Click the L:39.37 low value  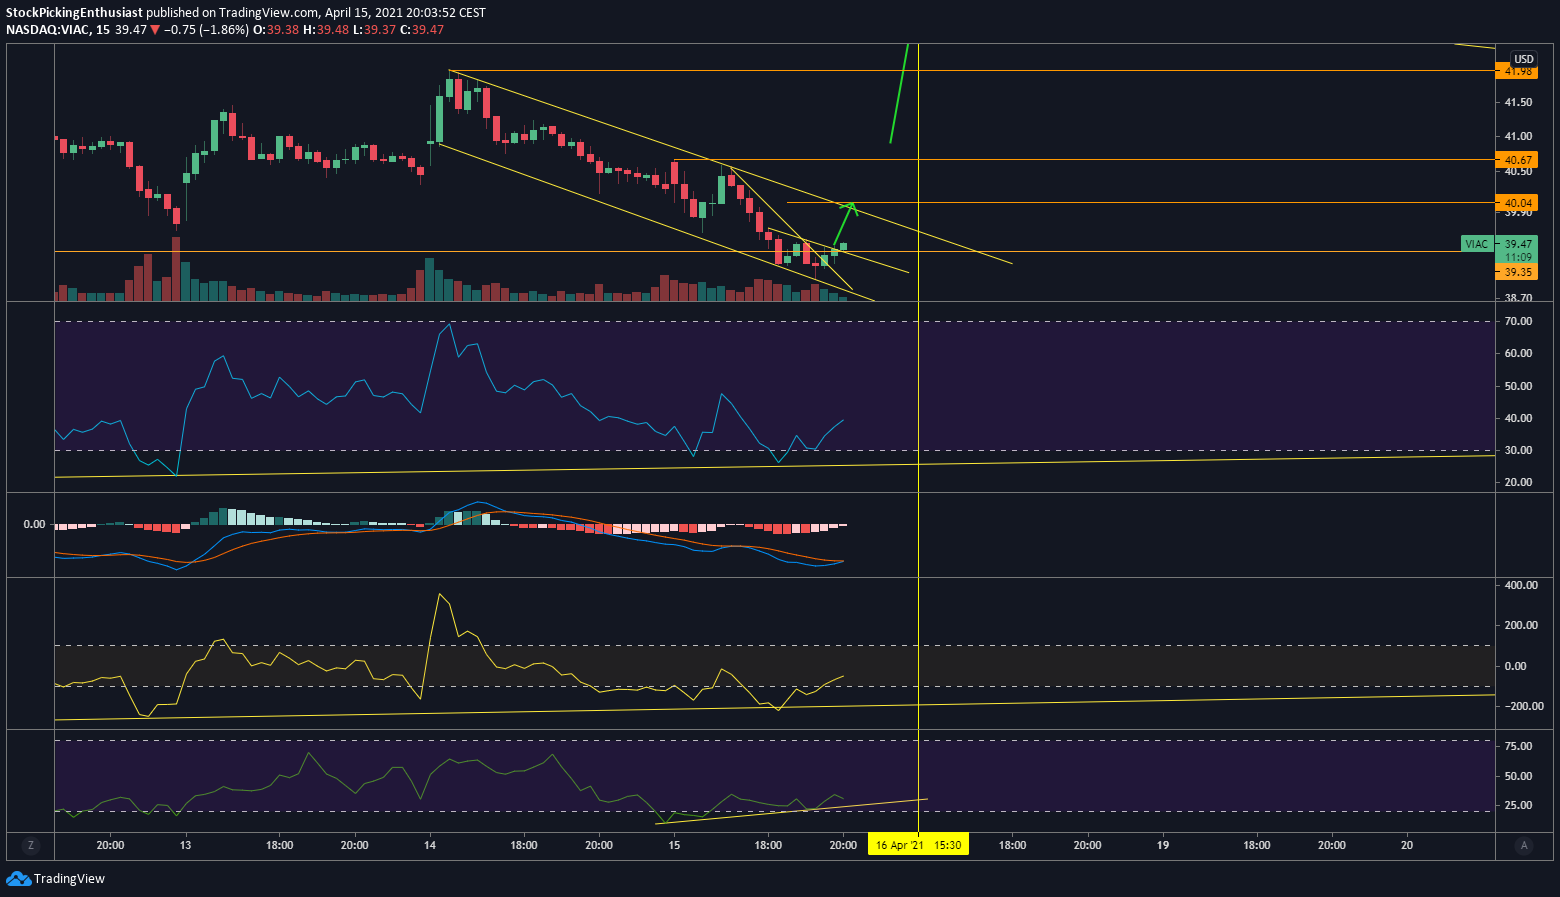(x=375, y=30)
